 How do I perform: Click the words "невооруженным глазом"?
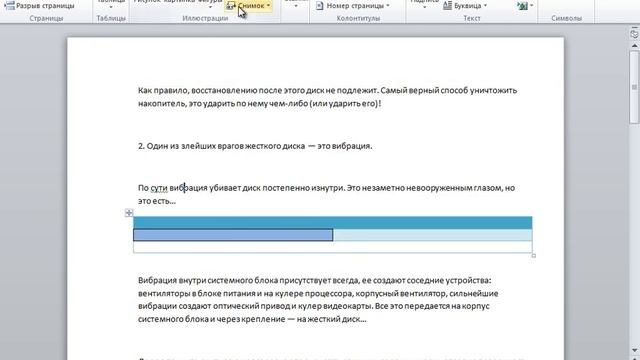tap(454, 188)
